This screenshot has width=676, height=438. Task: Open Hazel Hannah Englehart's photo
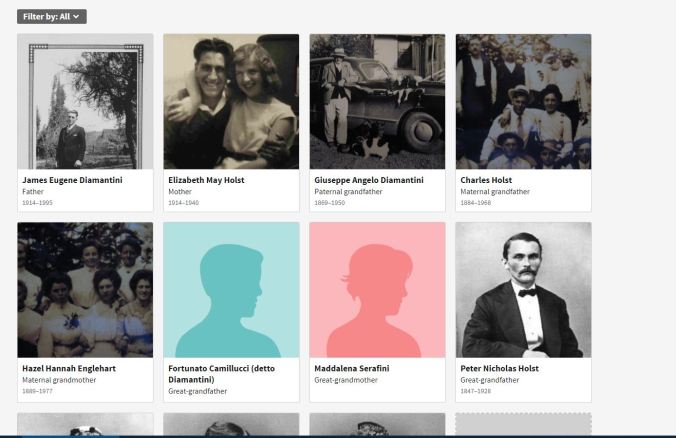(85, 290)
